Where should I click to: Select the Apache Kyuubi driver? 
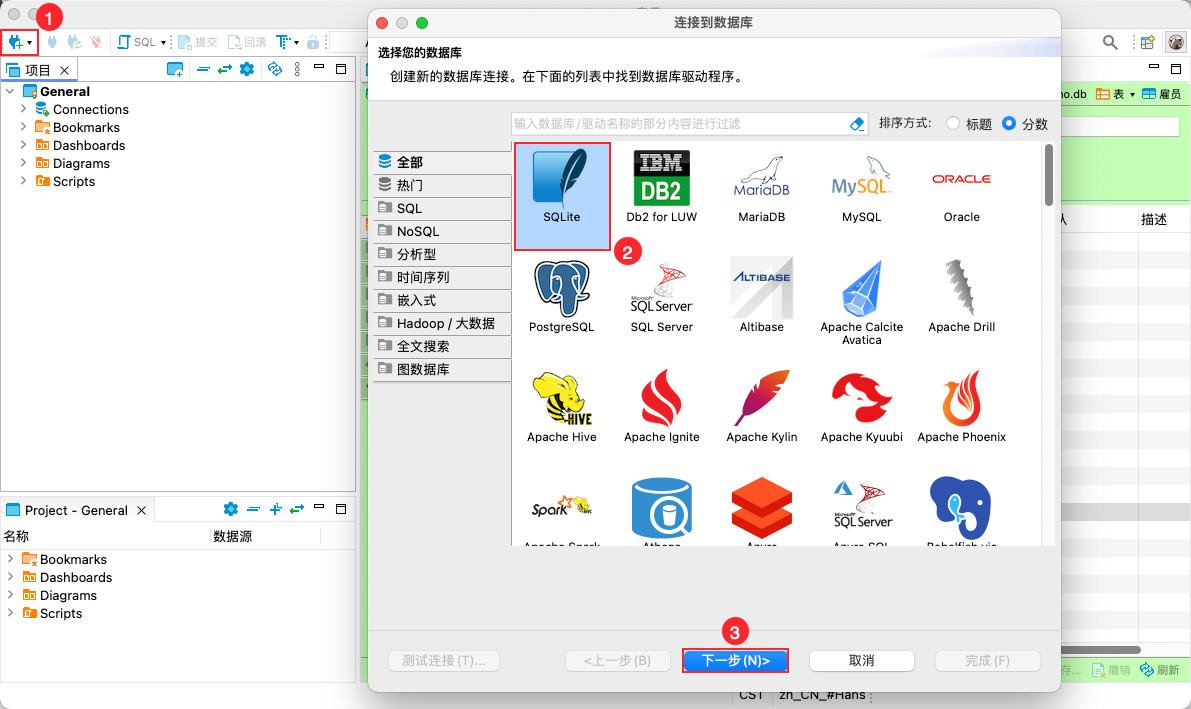pos(861,407)
